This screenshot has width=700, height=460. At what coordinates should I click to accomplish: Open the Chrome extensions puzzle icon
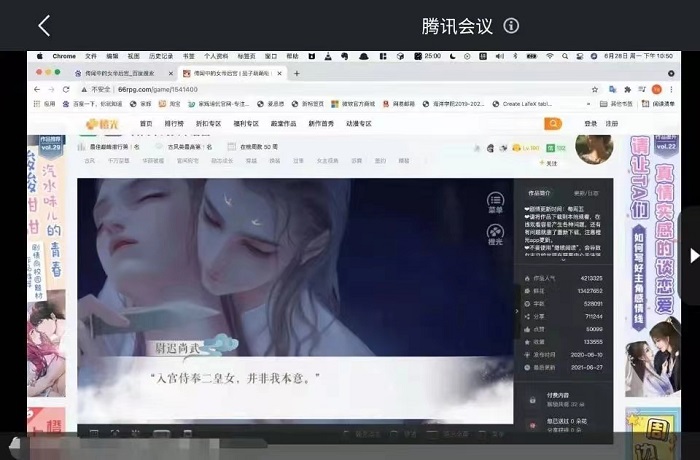coord(627,89)
